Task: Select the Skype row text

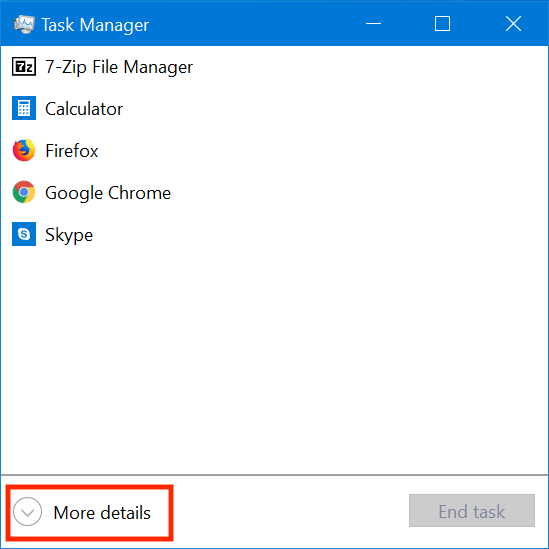Action: (69, 235)
